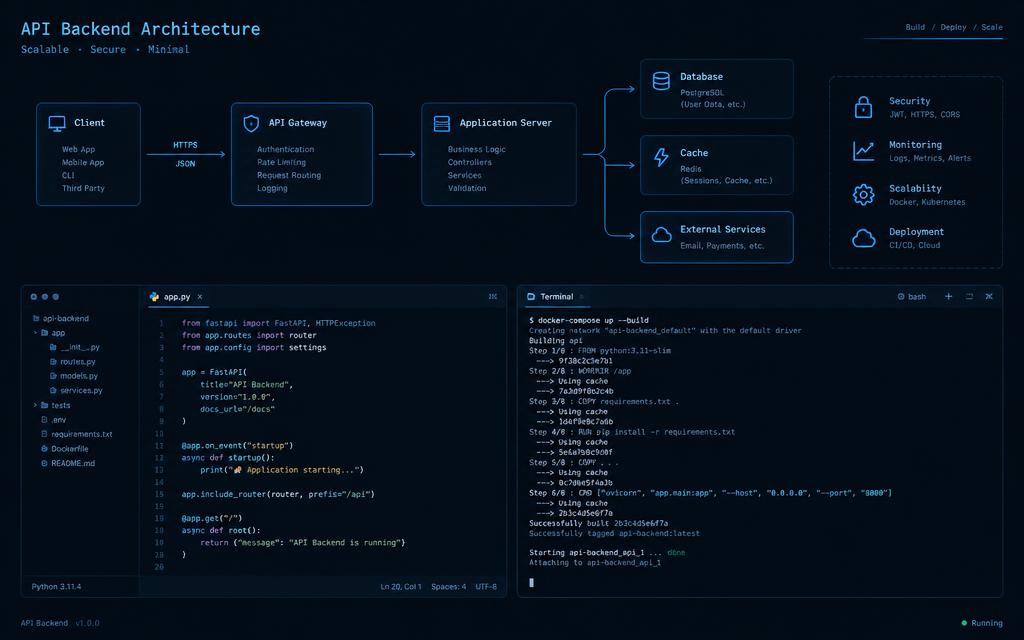Click the .env file icon
The image size is (1024, 640).
(x=44, y=420)
